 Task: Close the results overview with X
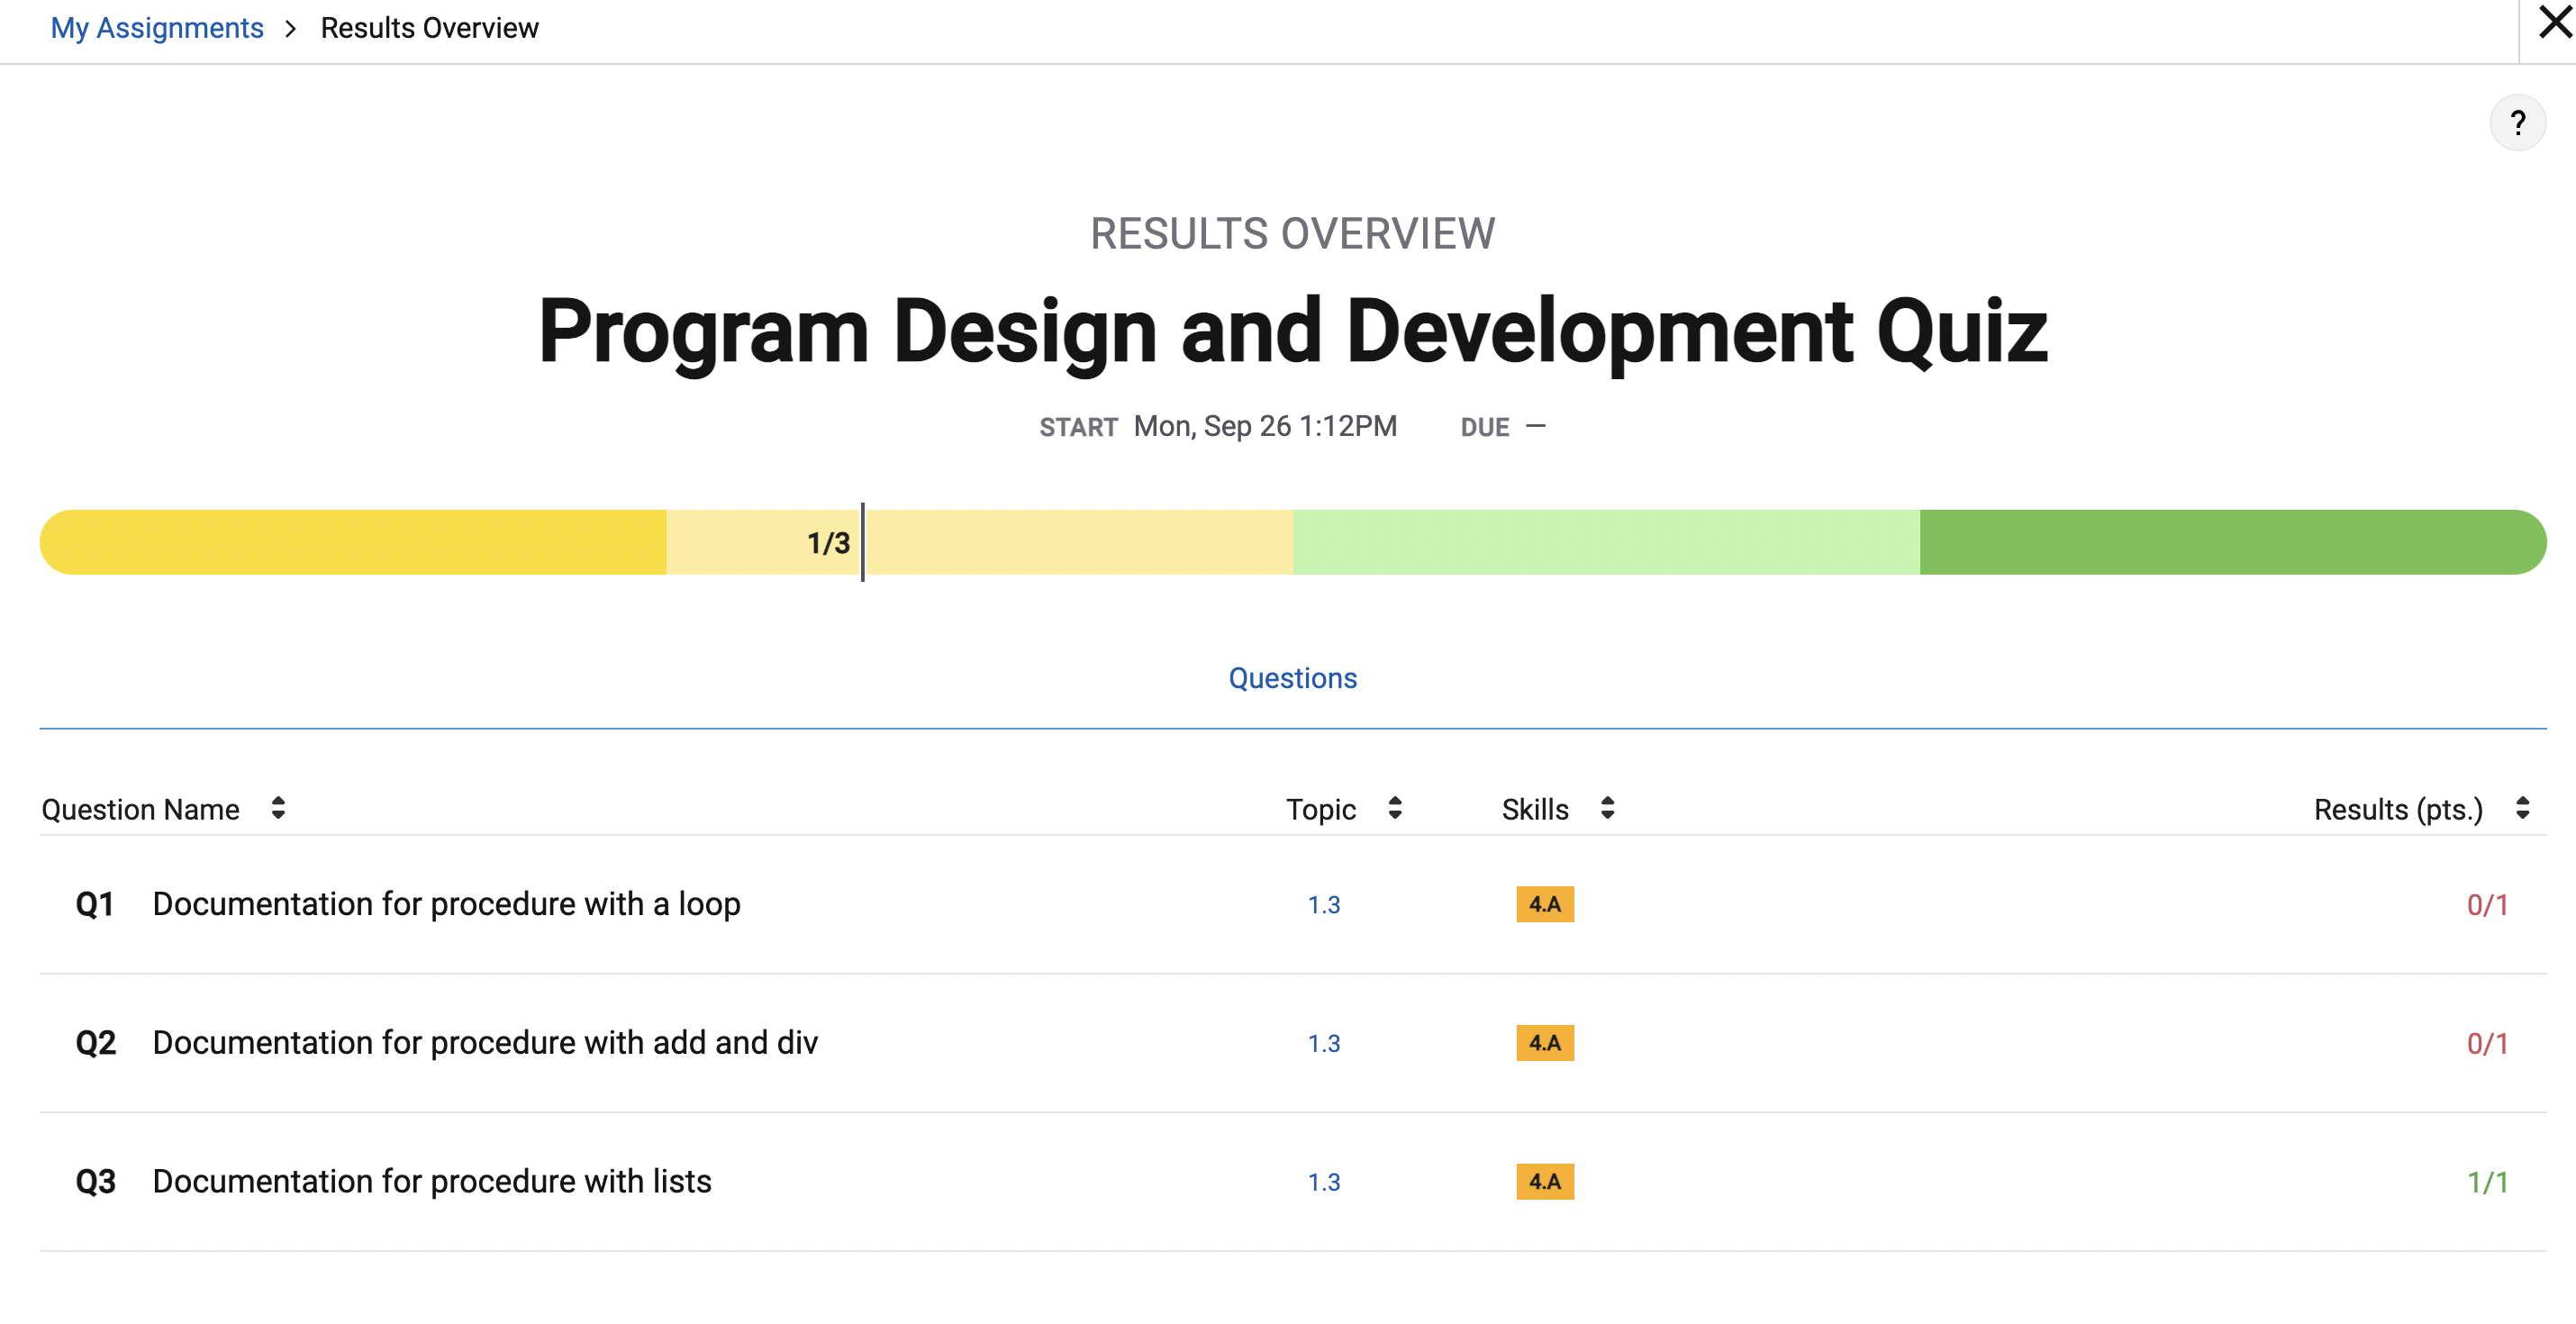click(2555, 22)
